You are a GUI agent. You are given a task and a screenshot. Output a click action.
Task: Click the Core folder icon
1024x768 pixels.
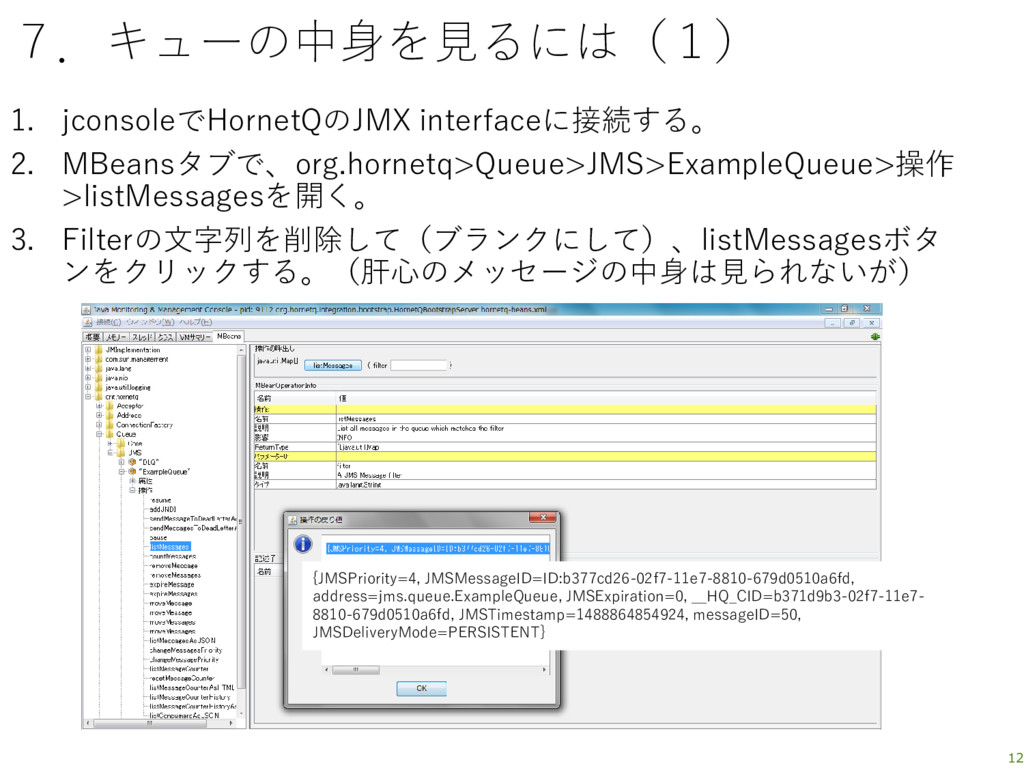point(121,443)
